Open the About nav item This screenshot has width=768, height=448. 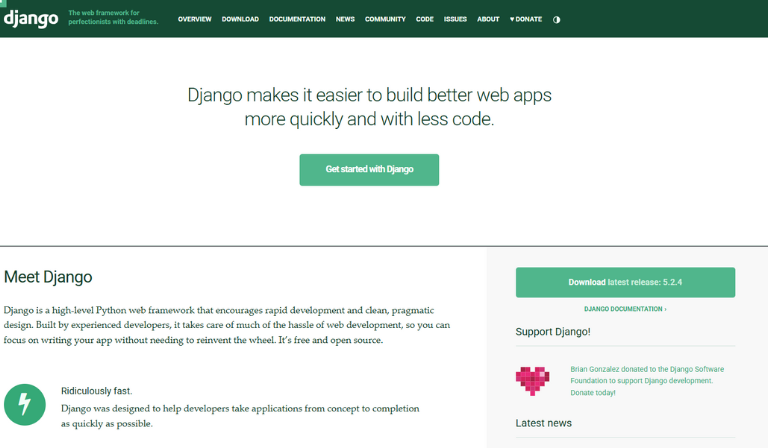point(488,19)
